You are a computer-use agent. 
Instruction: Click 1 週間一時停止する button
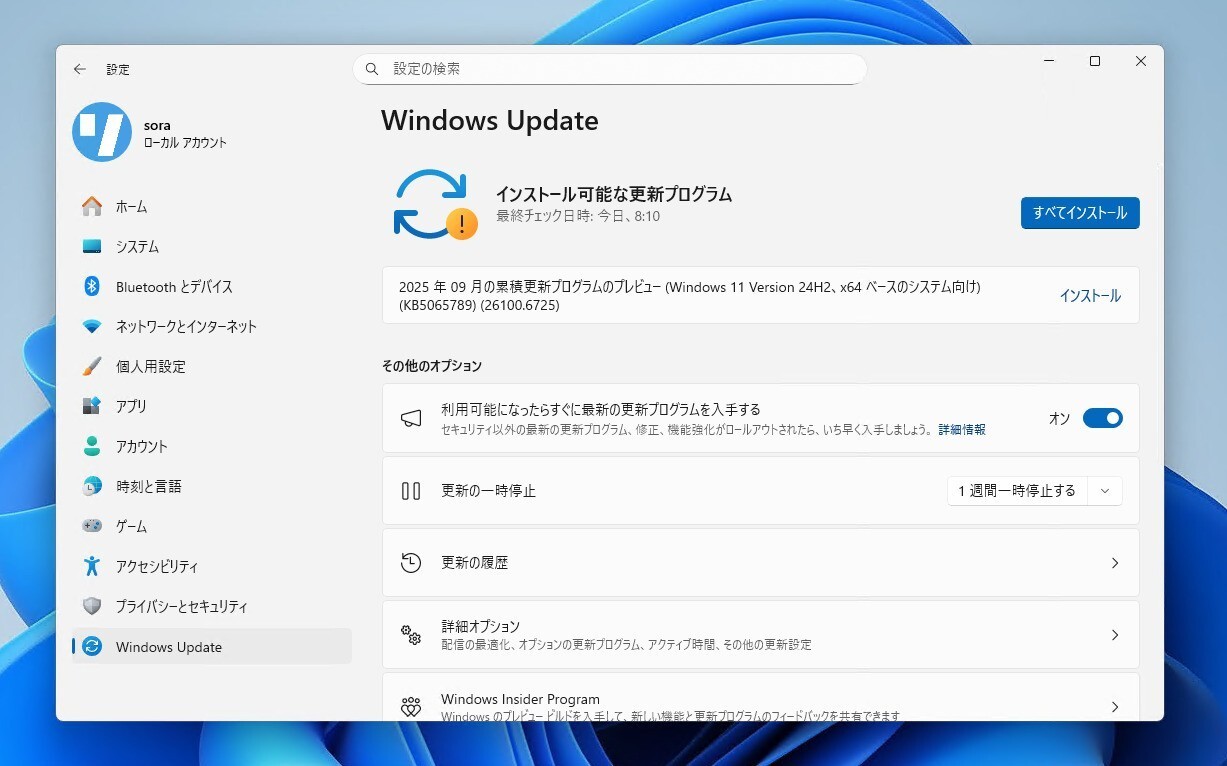coord(1017,491)
